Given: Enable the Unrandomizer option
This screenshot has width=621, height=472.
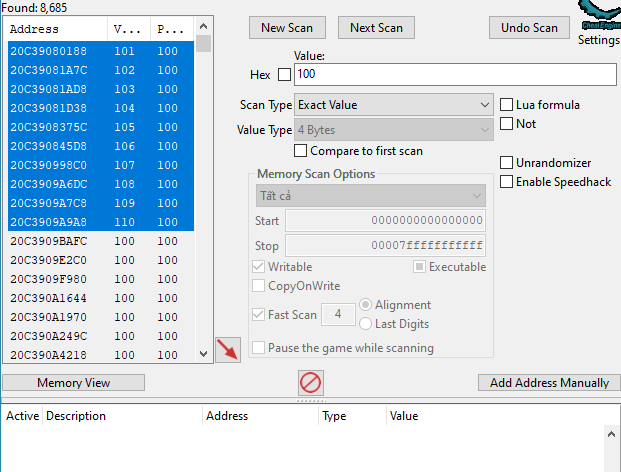Looking at the screenshot, I should (507, 162).
